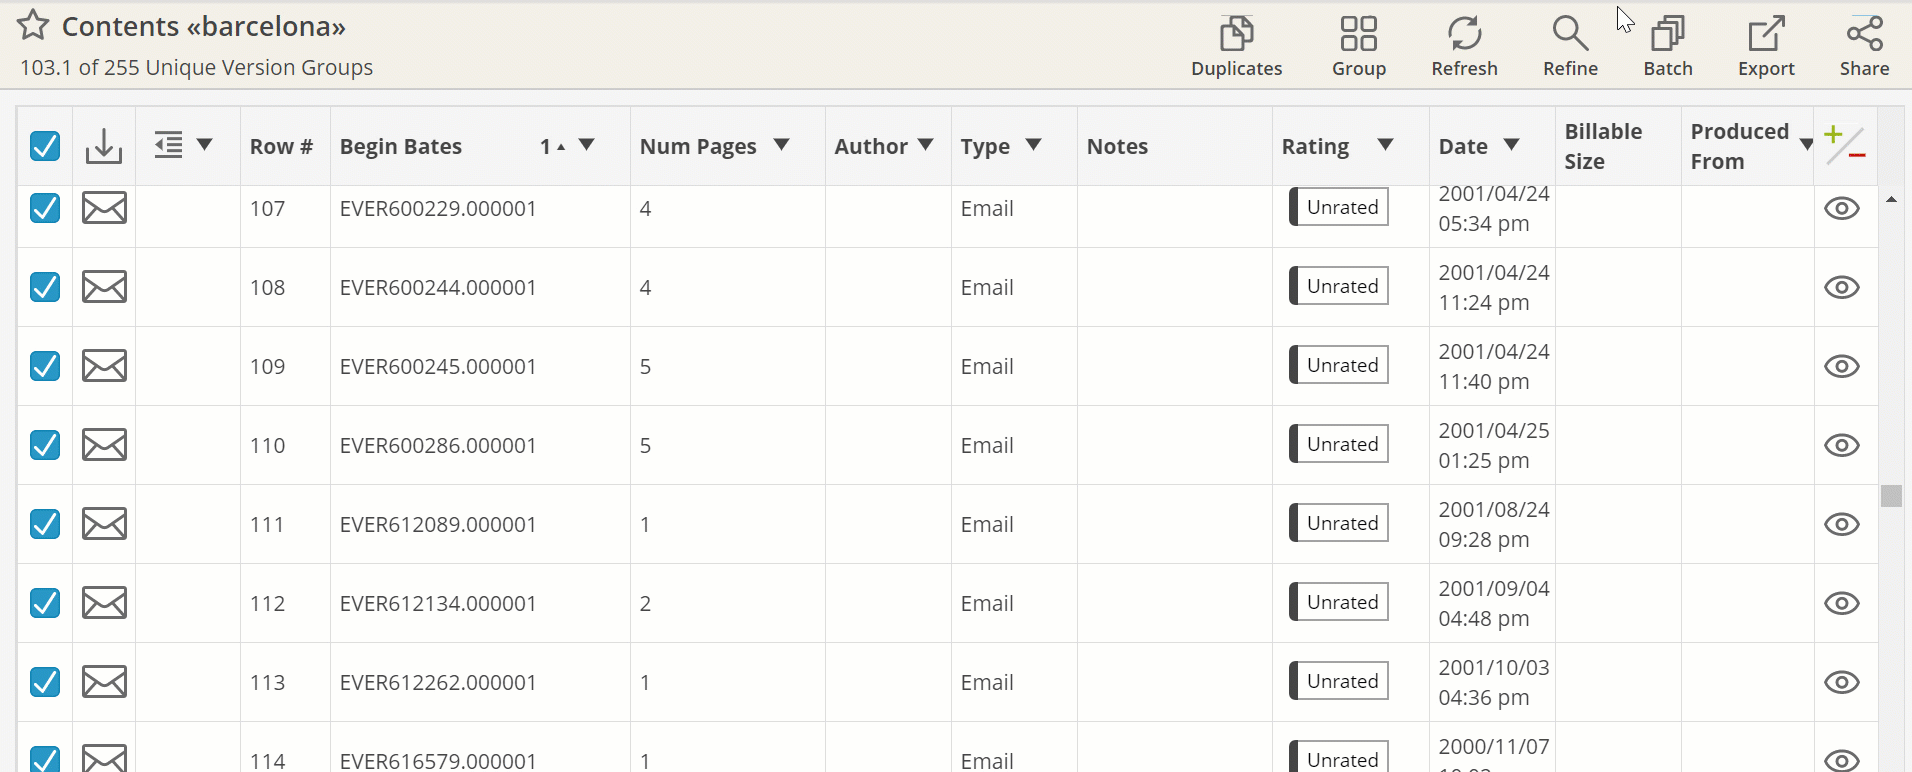Screen dimensions: 1912x772
Task: Uncheck the checkbox for row 110
Action: 45,445
